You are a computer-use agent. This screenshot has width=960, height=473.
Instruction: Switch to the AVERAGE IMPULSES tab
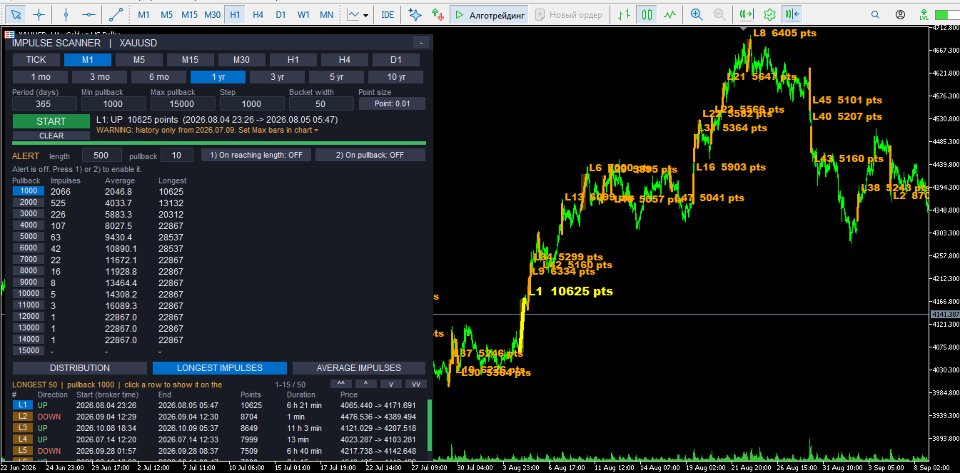tap(359, 368)
